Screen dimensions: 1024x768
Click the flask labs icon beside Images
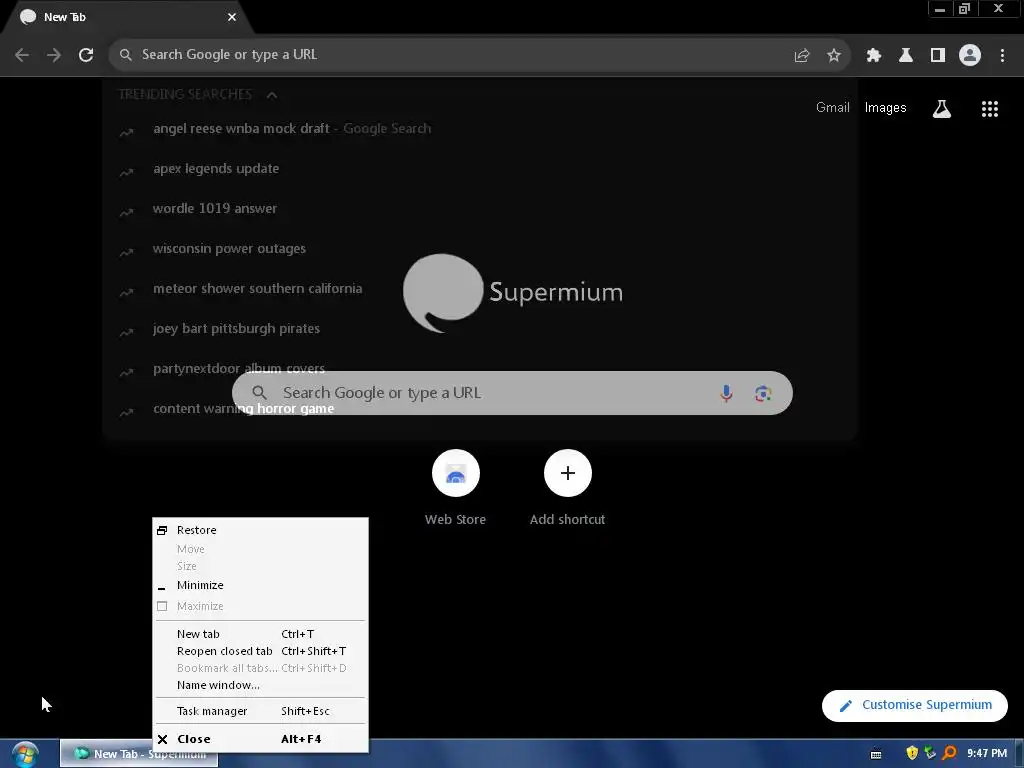coord(942,109)
